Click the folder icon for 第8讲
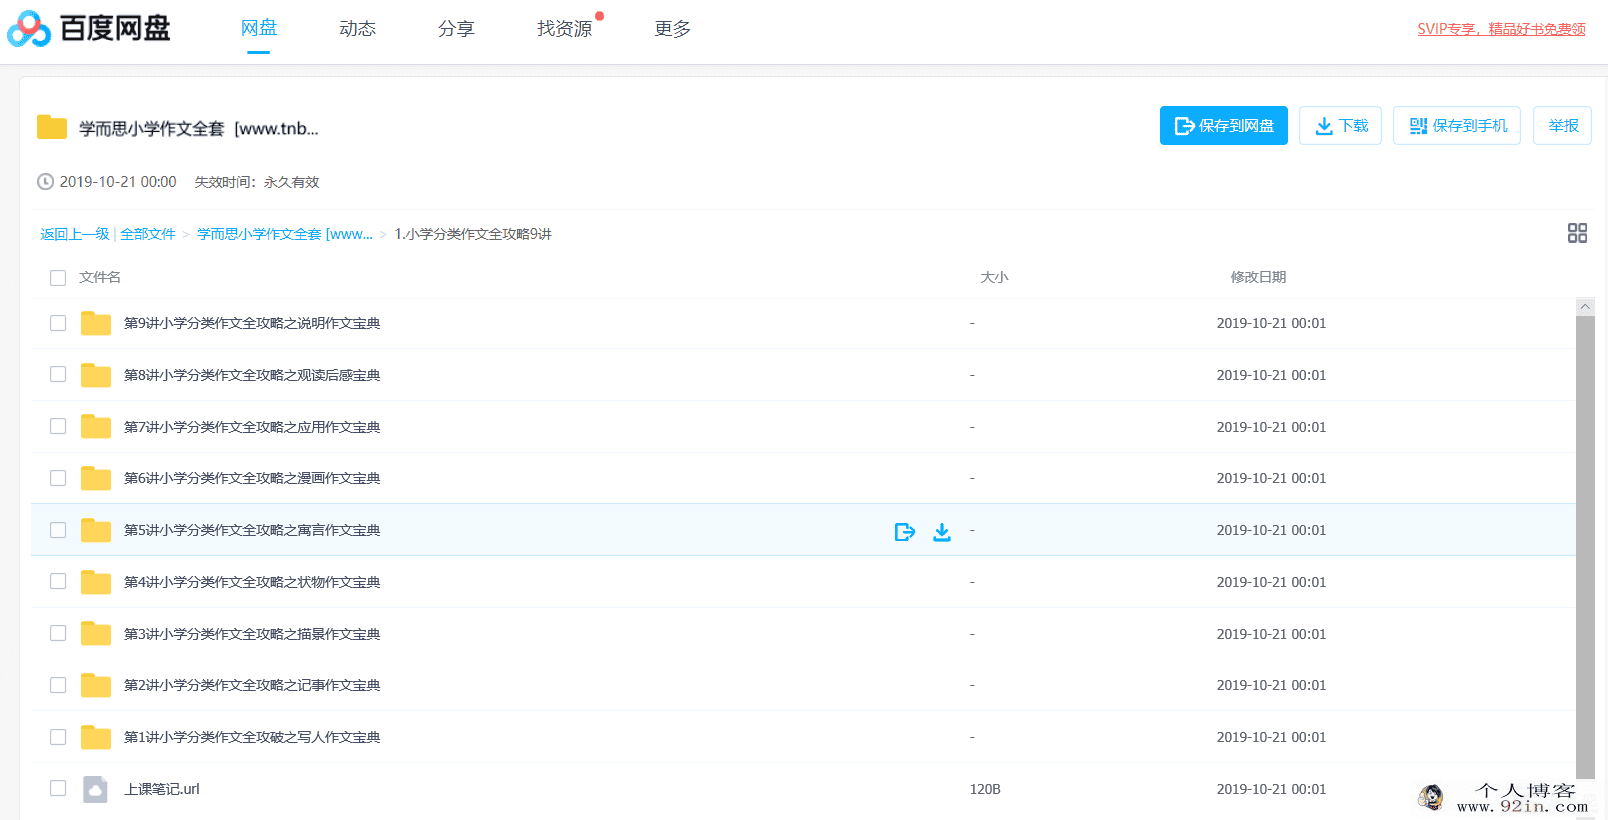 click(96, 375)
